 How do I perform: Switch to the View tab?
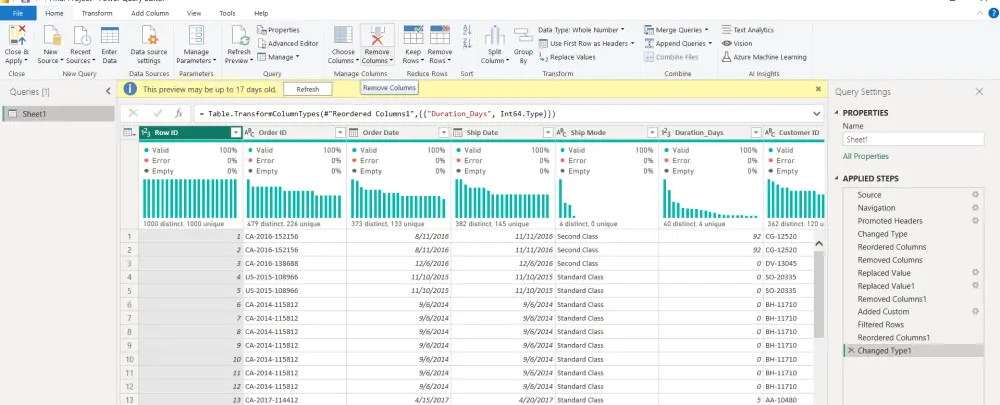click(x=194, y=13)
